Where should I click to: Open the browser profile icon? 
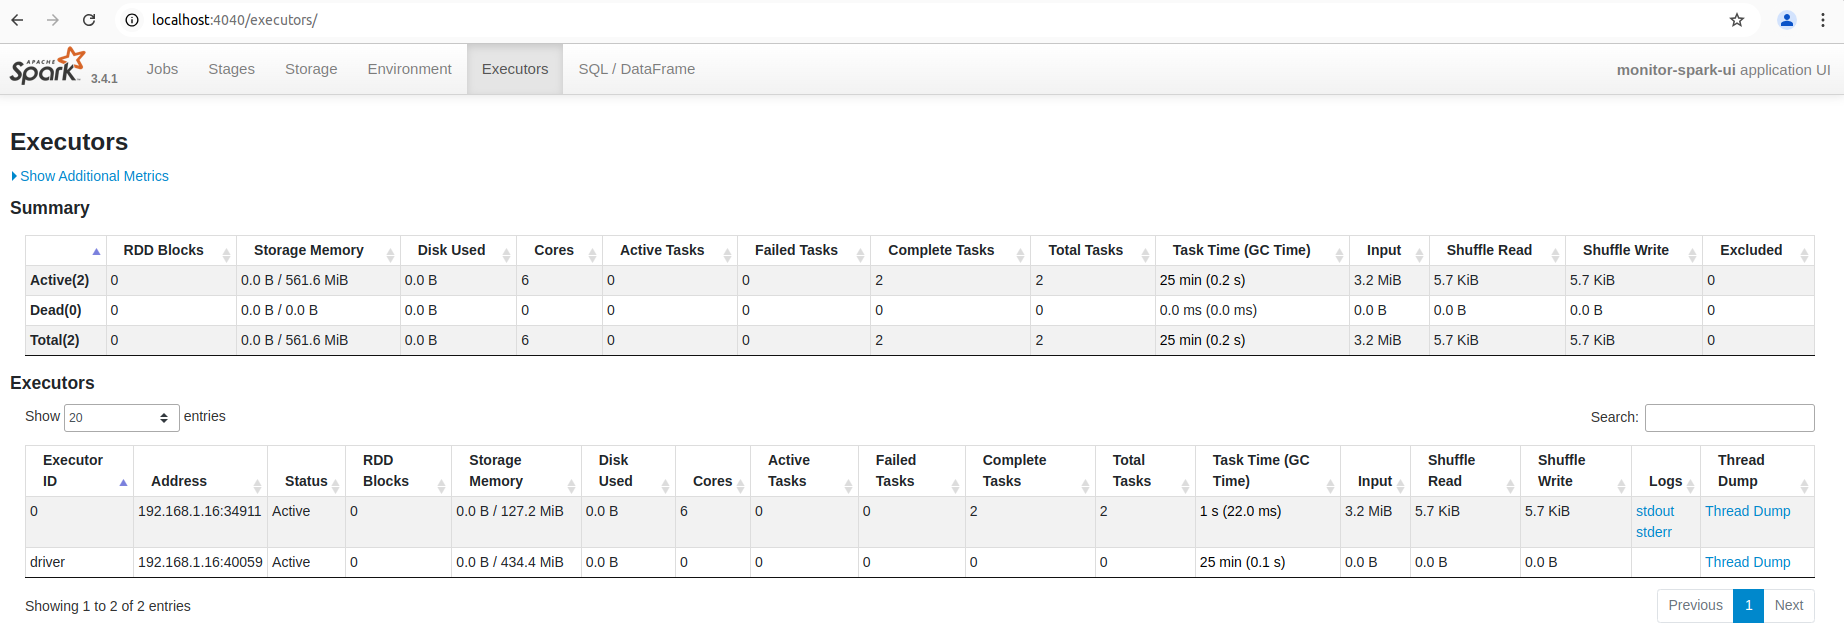point(1787,20)
